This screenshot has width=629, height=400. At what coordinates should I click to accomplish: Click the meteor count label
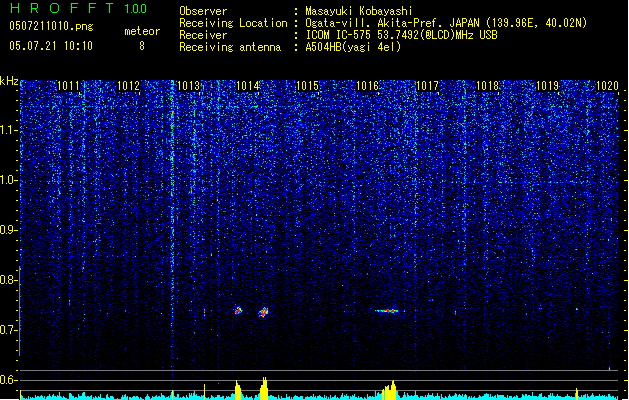pos(142,31)
